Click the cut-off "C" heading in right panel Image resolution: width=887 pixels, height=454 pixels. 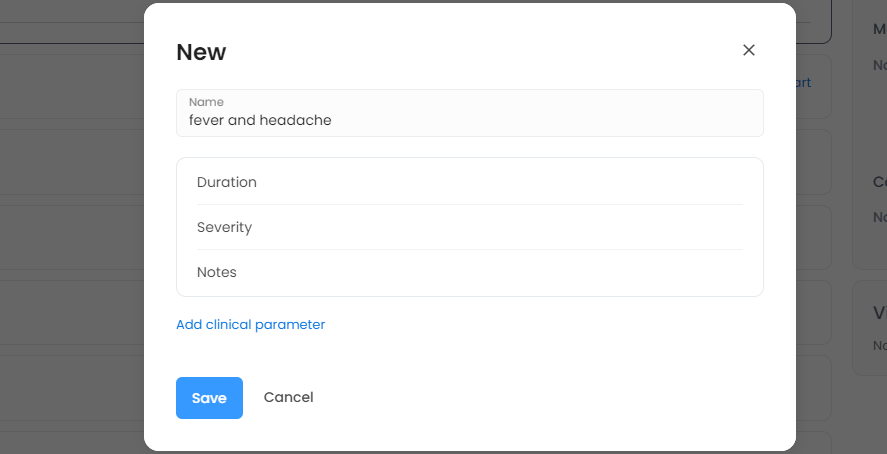[x=880, y=182]
